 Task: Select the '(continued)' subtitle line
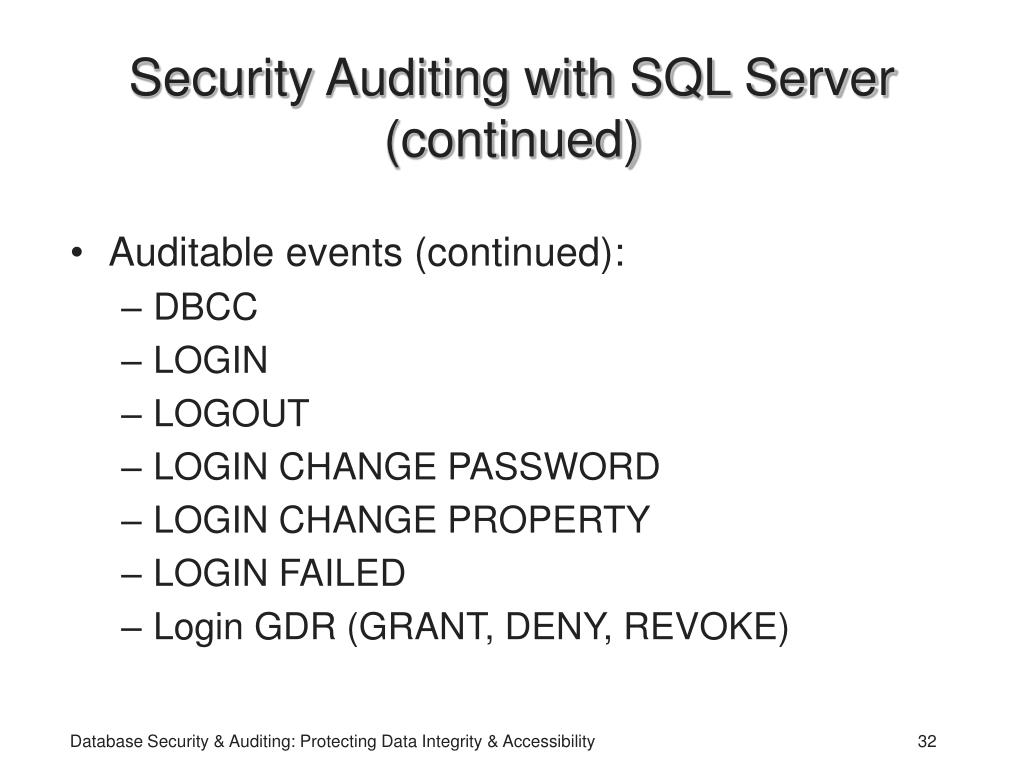[513, 140]
